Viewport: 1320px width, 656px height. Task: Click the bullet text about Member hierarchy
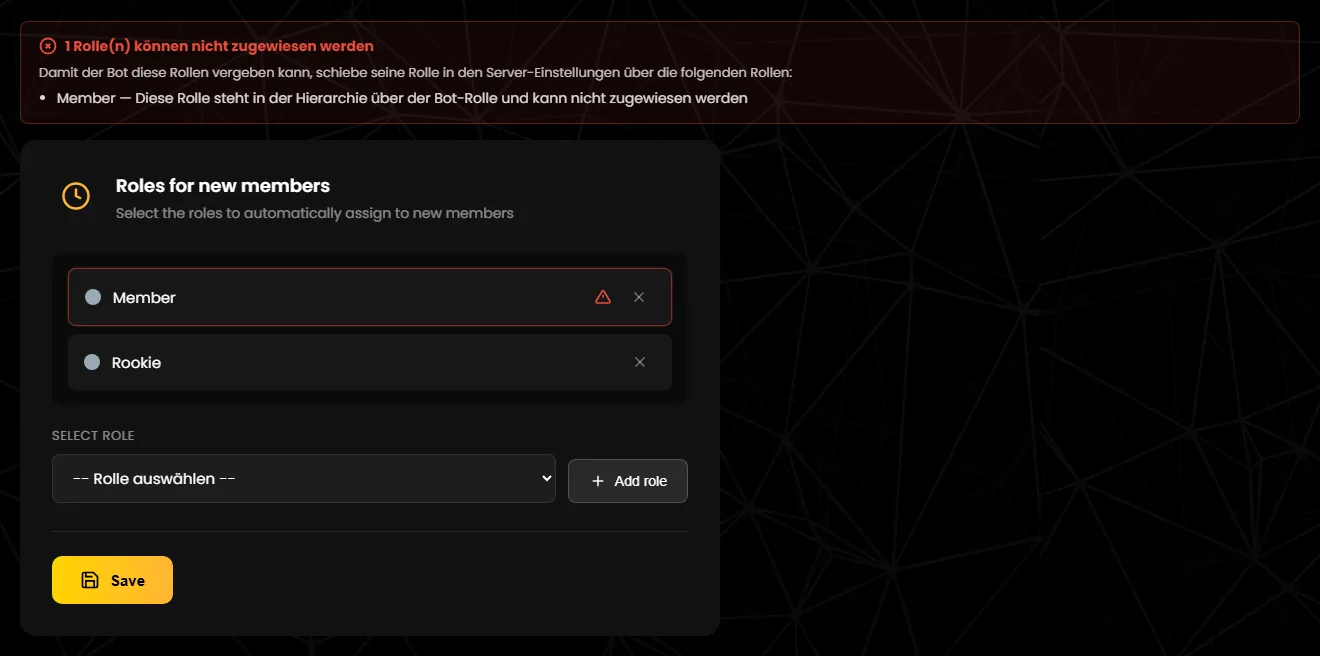click(x=402, y=98)
